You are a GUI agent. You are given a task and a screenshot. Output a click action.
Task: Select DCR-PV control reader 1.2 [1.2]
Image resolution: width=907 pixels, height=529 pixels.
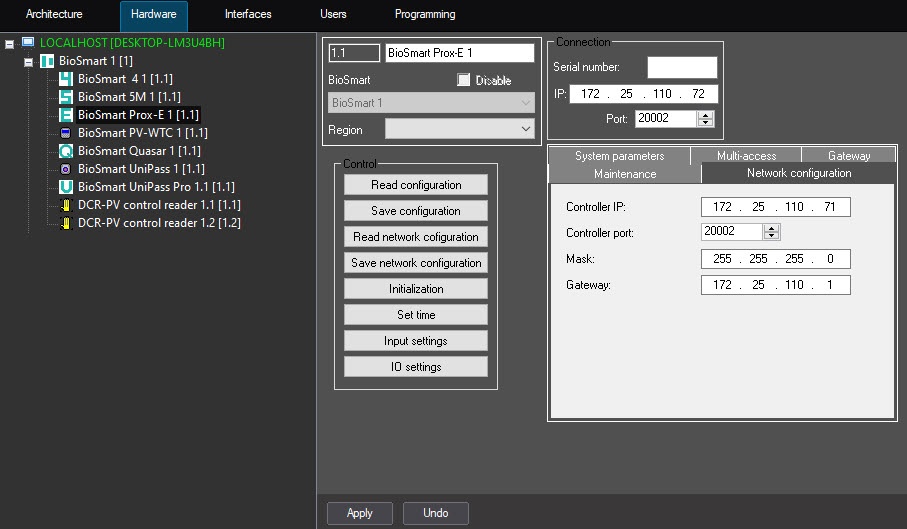click(159, 223)
